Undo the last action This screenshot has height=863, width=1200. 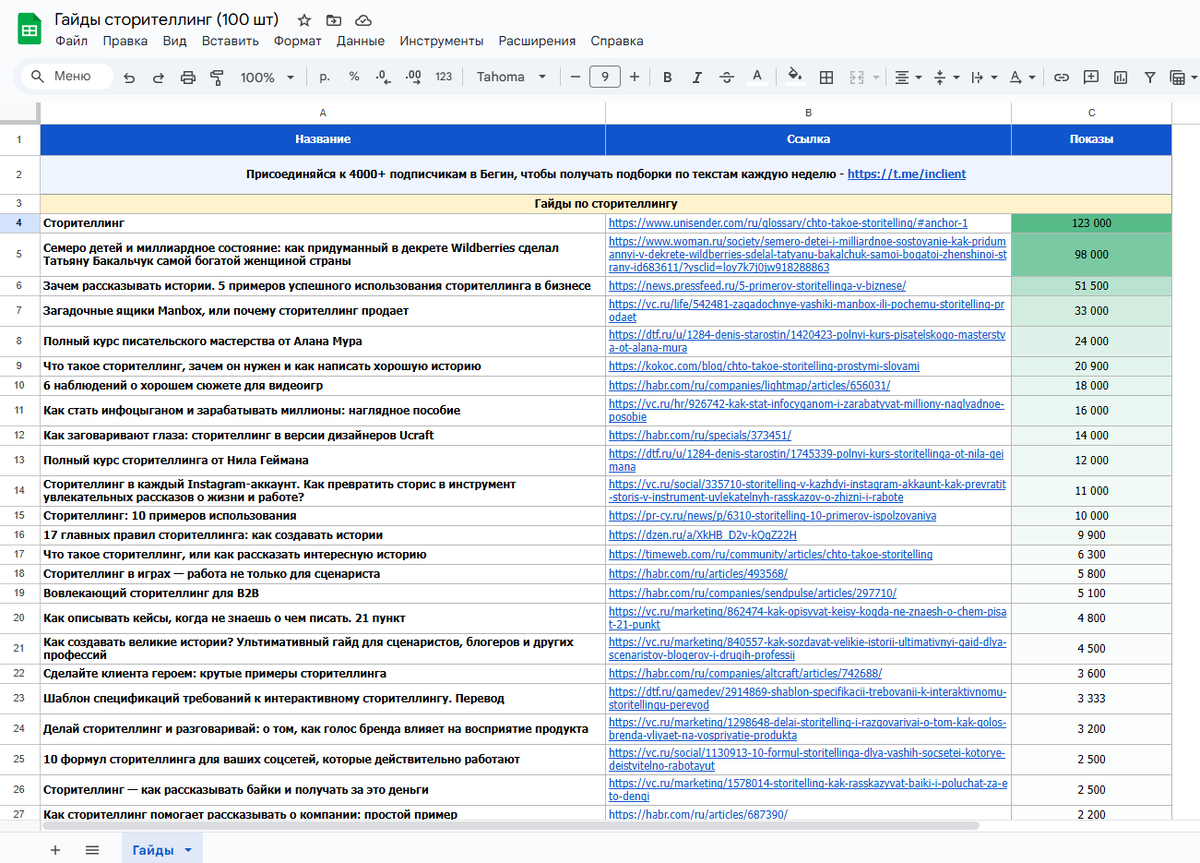130,77
